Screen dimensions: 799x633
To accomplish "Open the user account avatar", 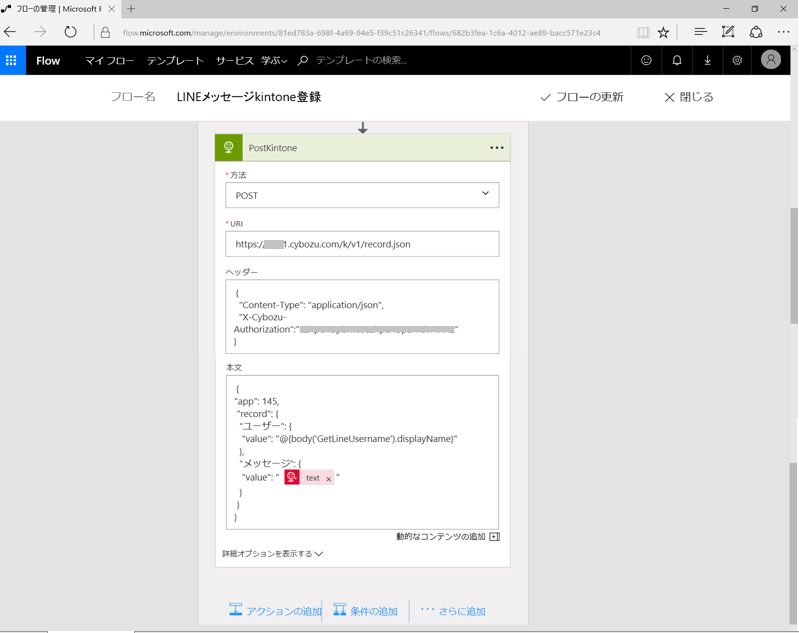I will pyautogui.click(x=771, y=60).
